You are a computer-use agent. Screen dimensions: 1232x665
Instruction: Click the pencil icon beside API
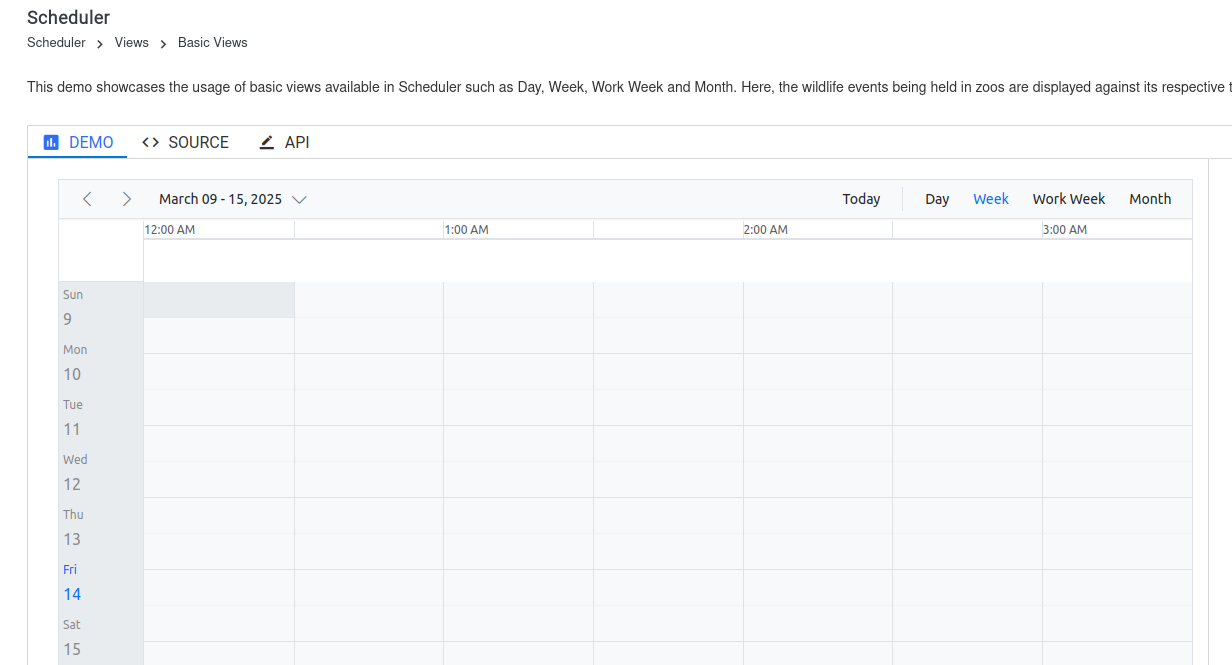[x=266, y=142]
